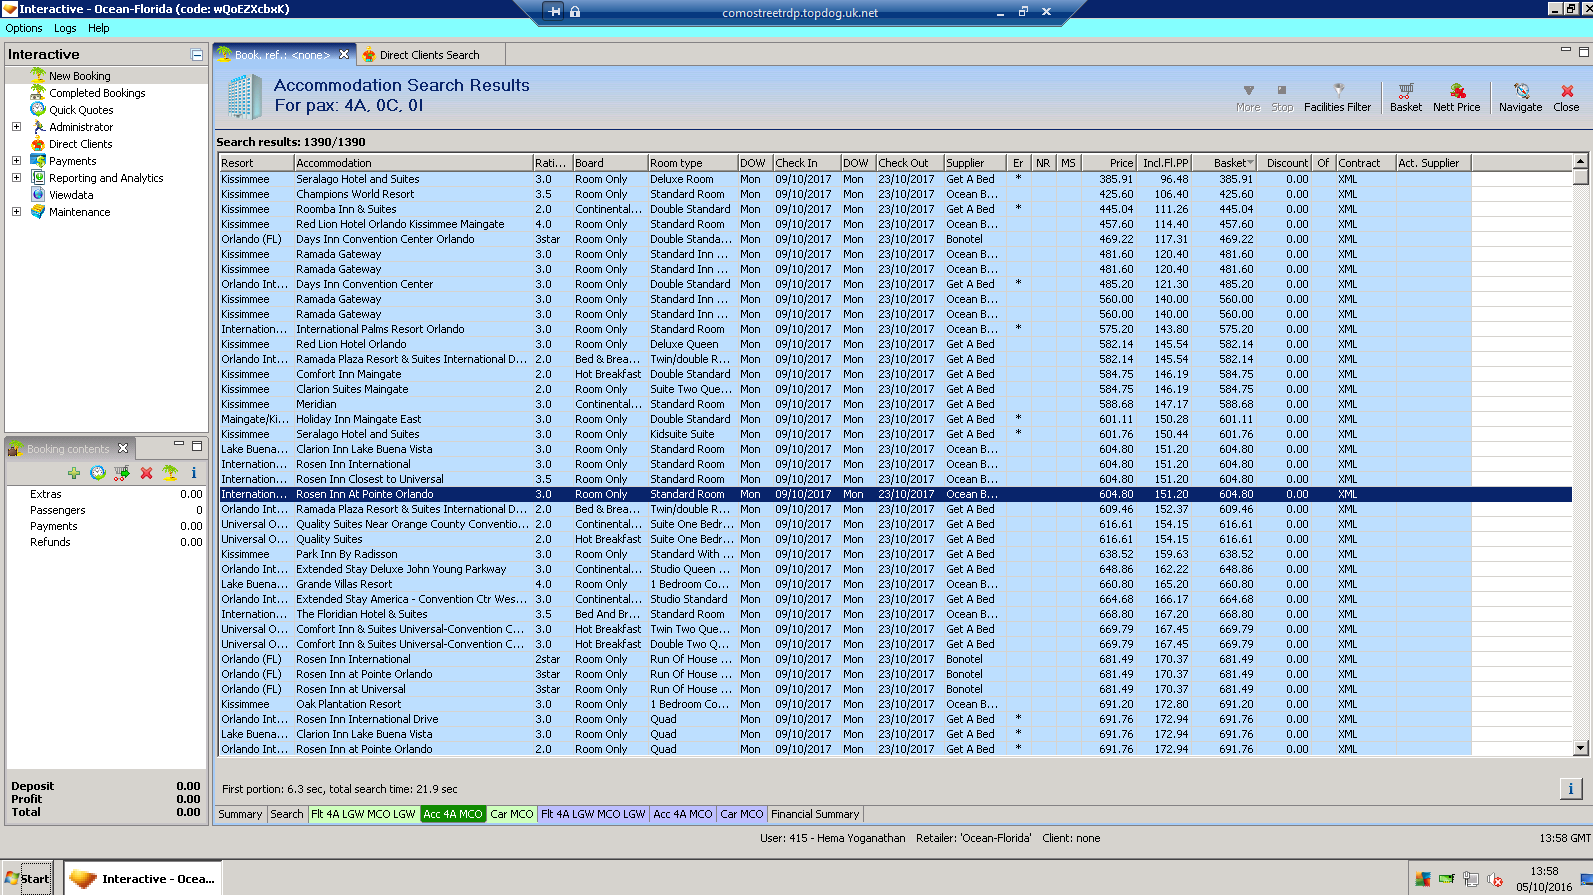The image size is (1593, 895).
Task: Click the Maintenance icon in the tree
Action: tap(38, 211)
